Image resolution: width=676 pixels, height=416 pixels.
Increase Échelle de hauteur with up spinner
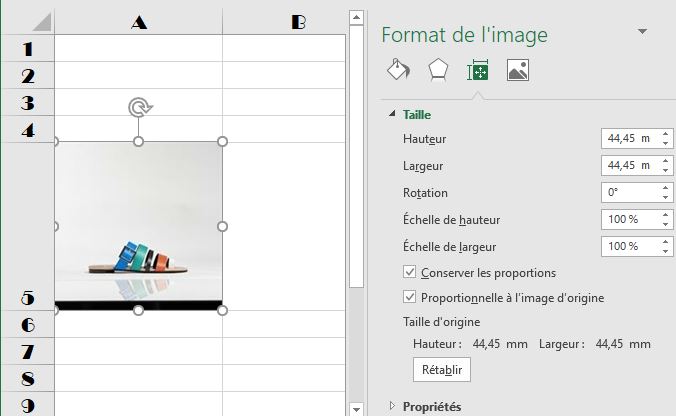666,215
